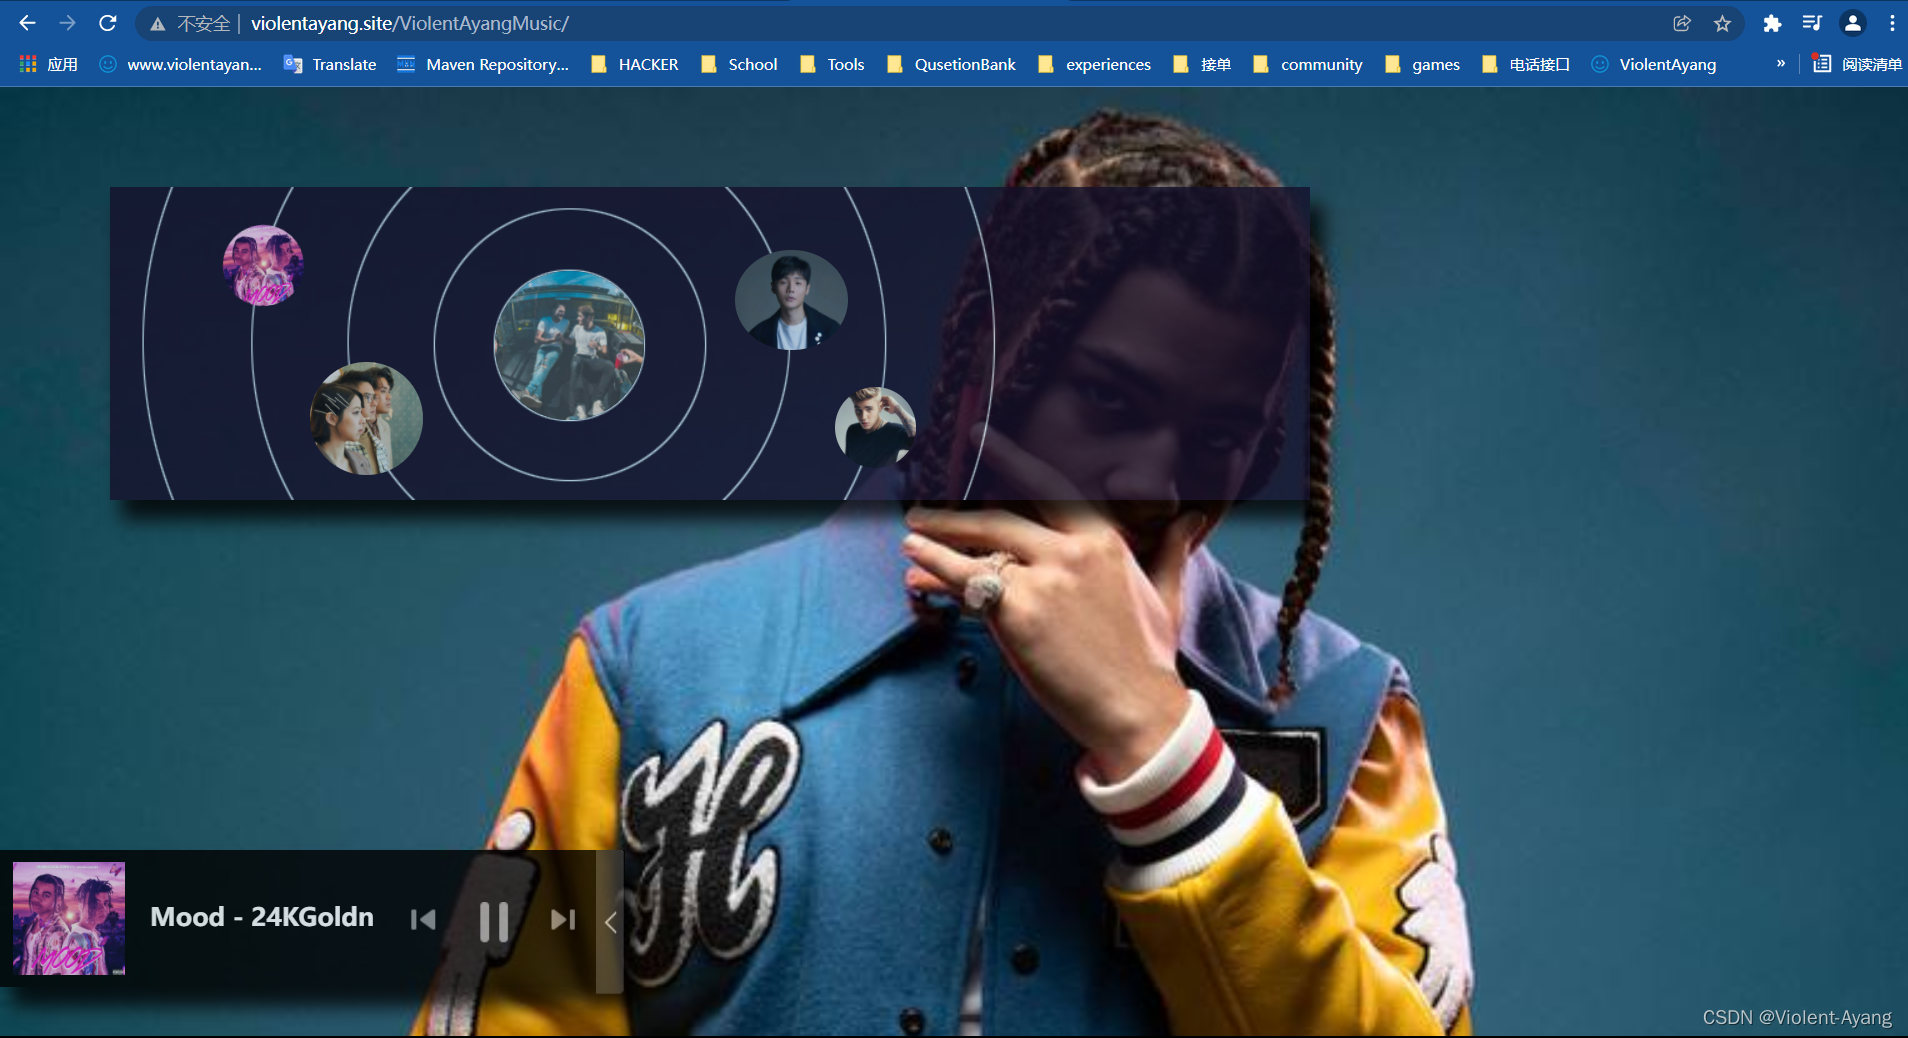Reload the page

[108, 23]
